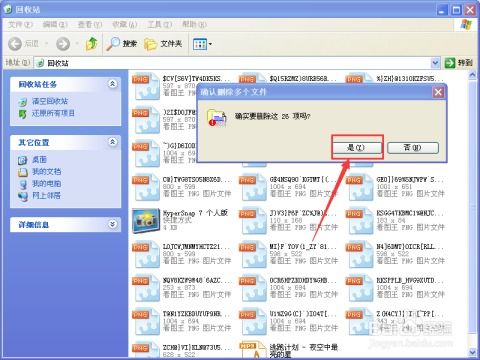Click Empty the Recycle Bin link
480x360 pixels.
coord(50,101)
